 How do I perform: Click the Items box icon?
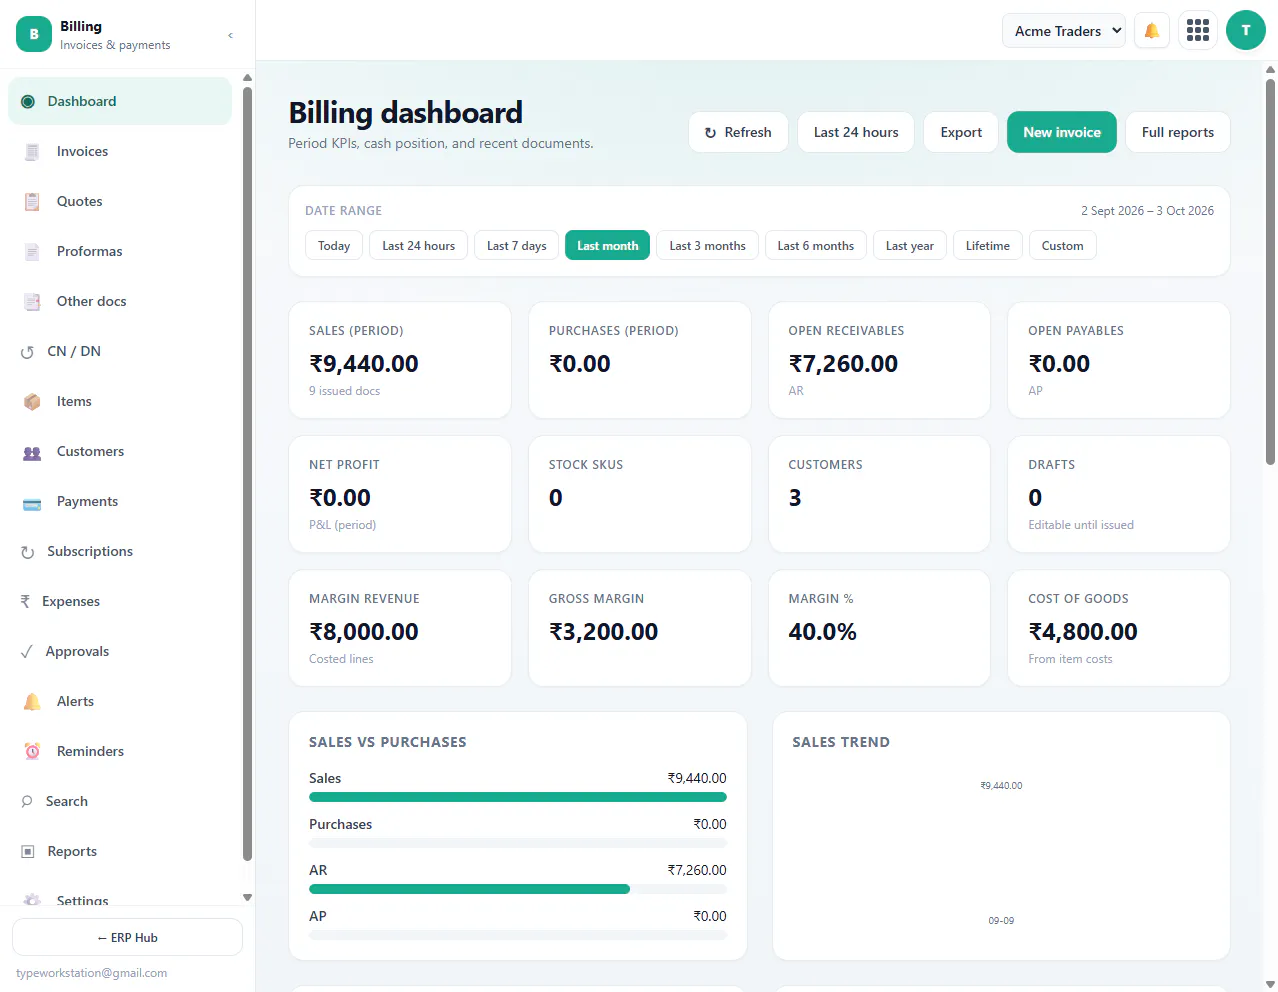pyautogui.click(x=32, y=402)
